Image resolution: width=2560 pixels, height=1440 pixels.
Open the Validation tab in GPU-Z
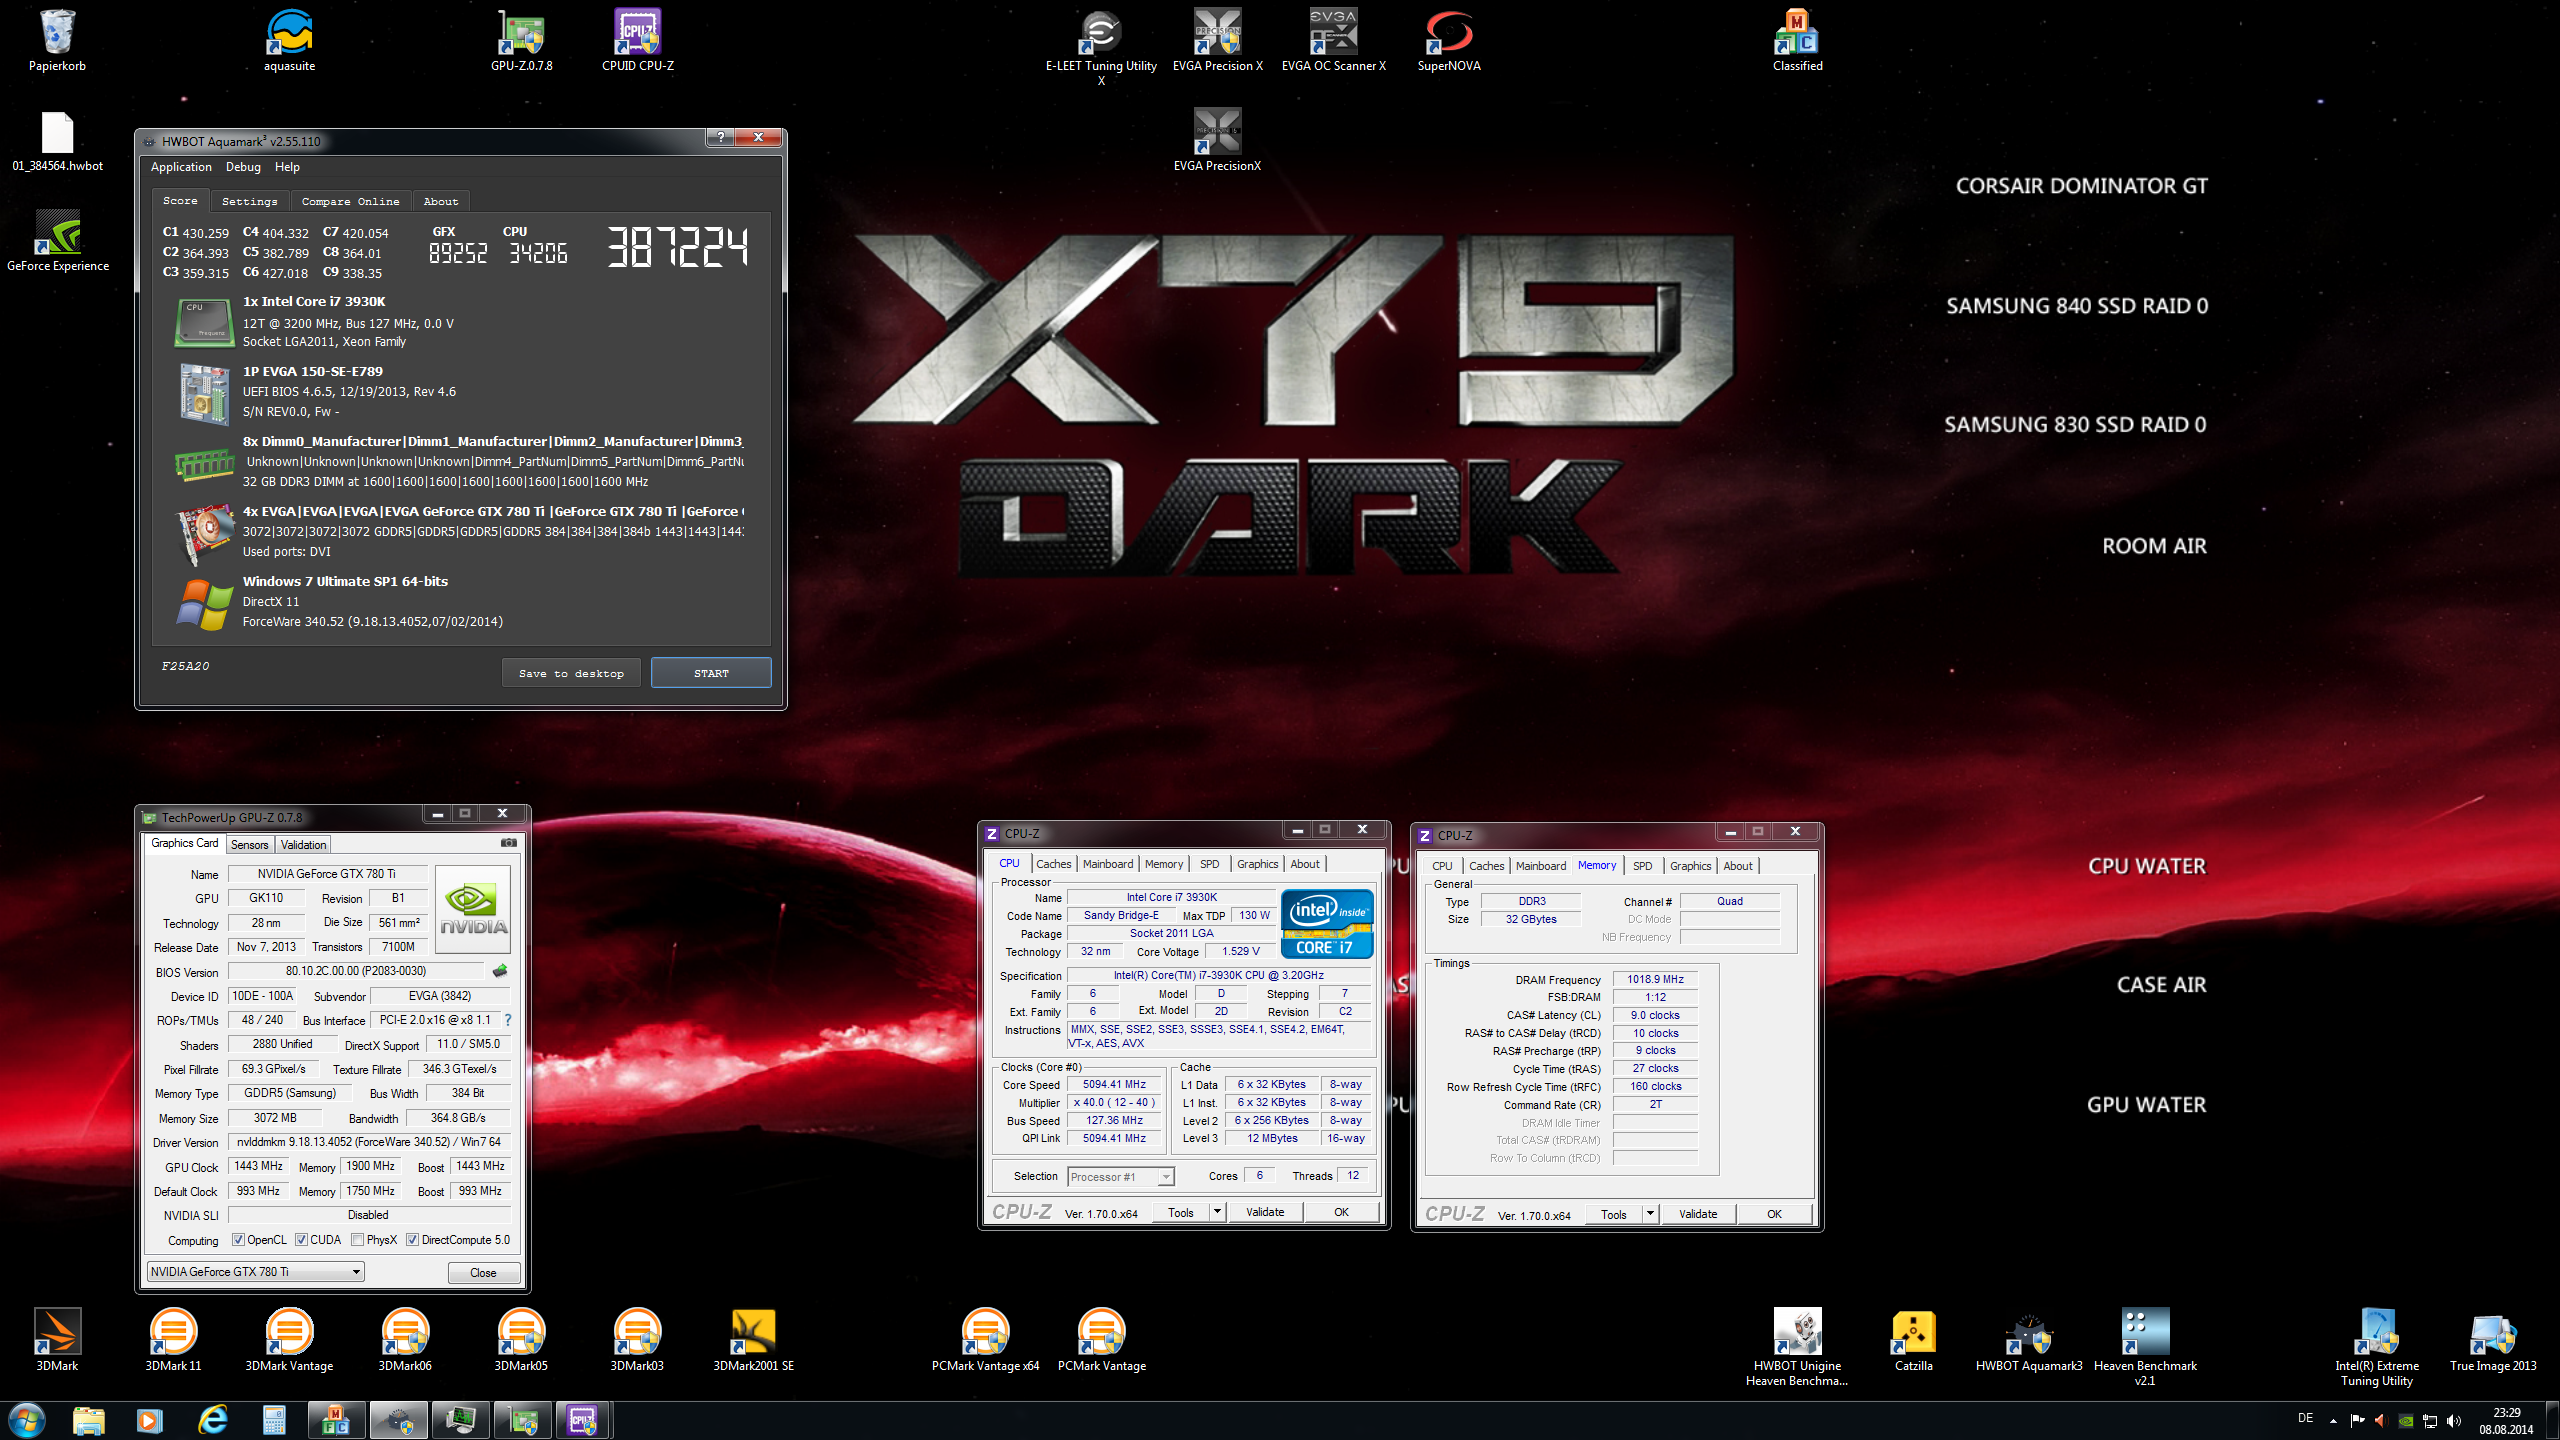303,845
